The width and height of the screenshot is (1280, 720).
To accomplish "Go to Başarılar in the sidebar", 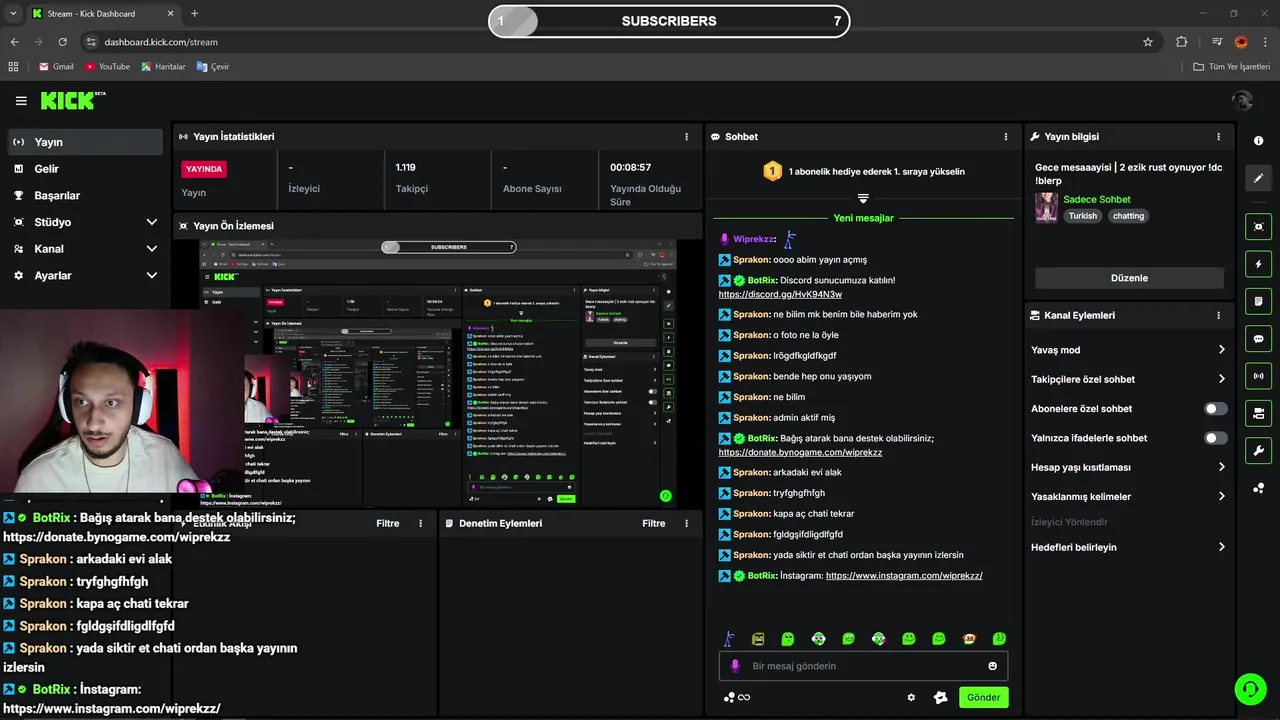I will point(83,195).
